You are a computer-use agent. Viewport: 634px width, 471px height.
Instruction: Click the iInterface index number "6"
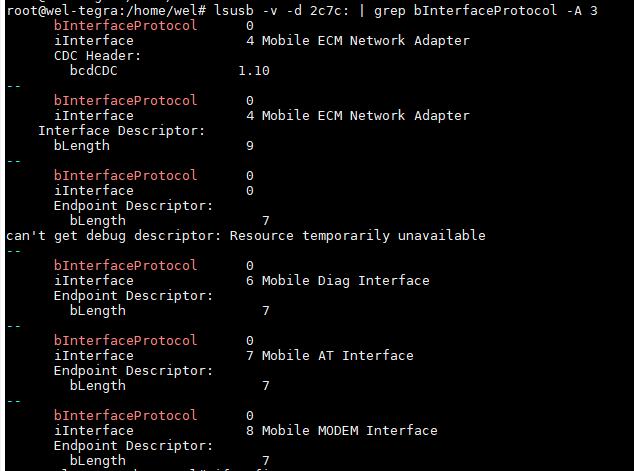[x=249, y=281]
